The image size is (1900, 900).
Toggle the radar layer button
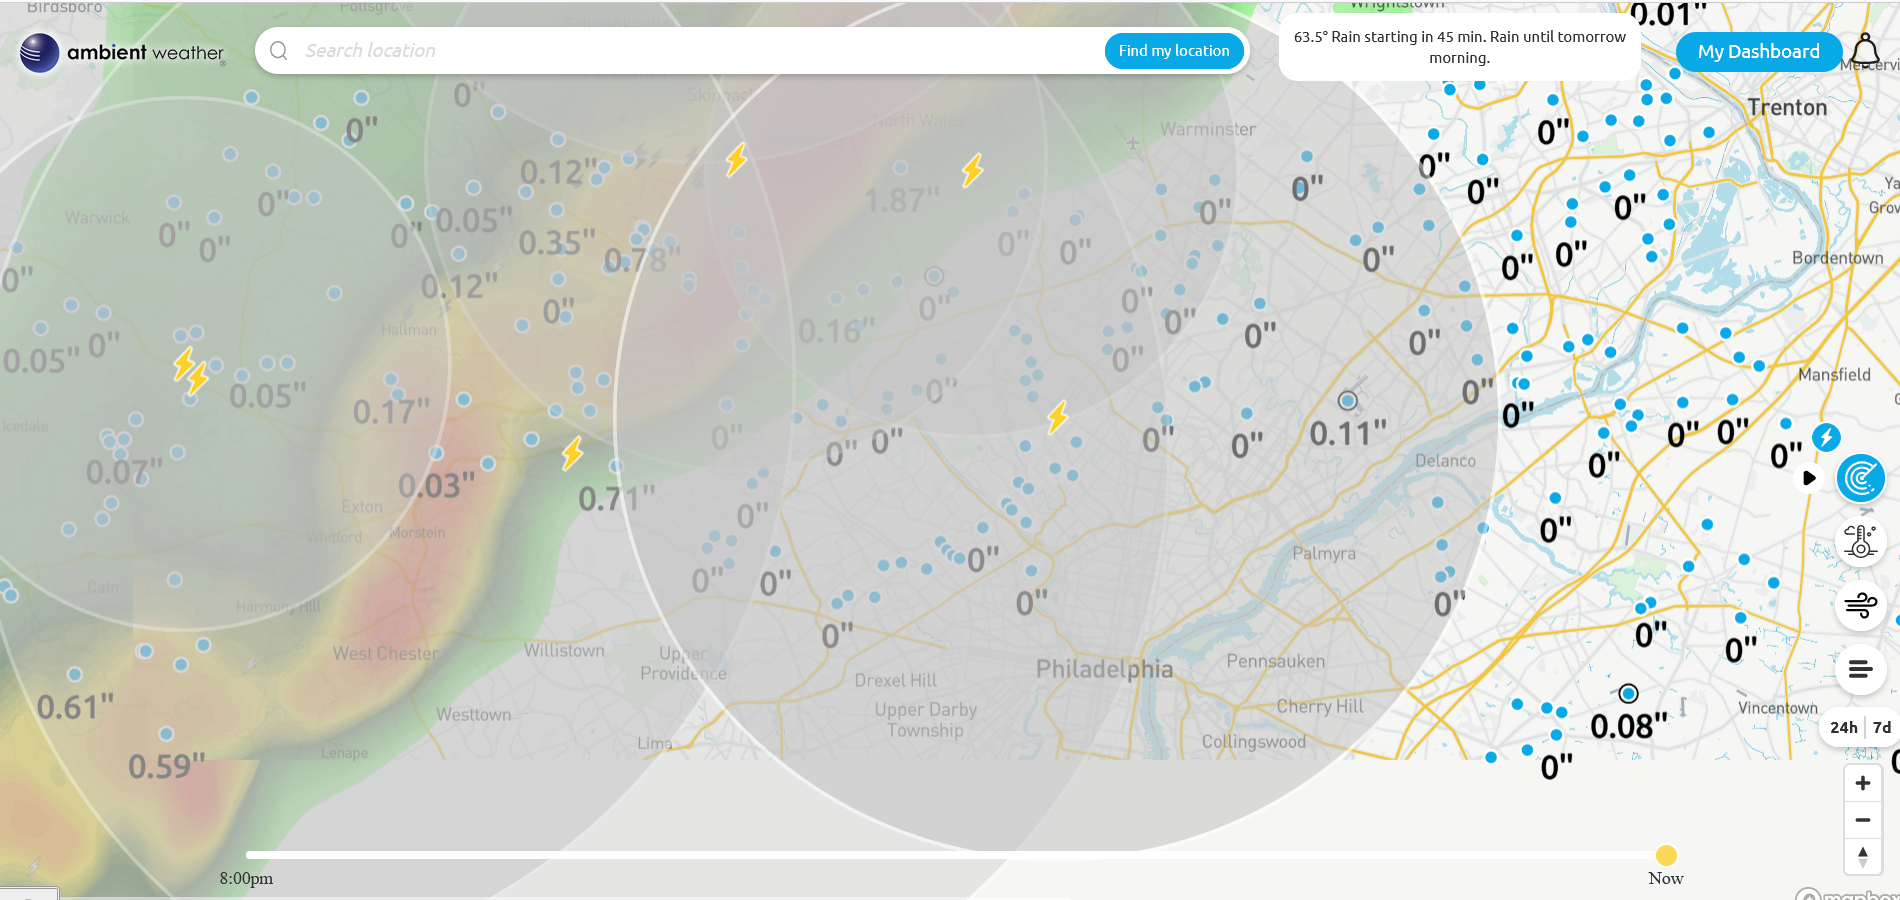pyautogui.click(x=1861, y=478)
